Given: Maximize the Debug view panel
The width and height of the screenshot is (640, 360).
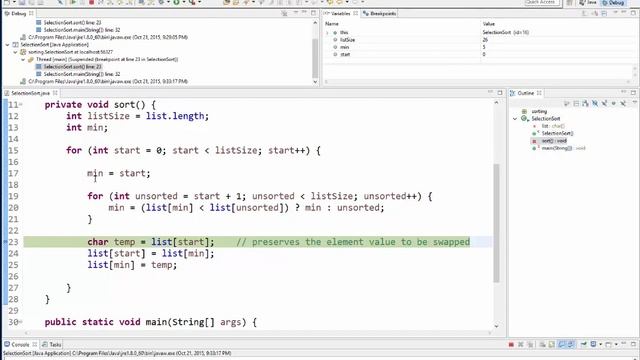Looking at the screenshot, I should (313, 13).
